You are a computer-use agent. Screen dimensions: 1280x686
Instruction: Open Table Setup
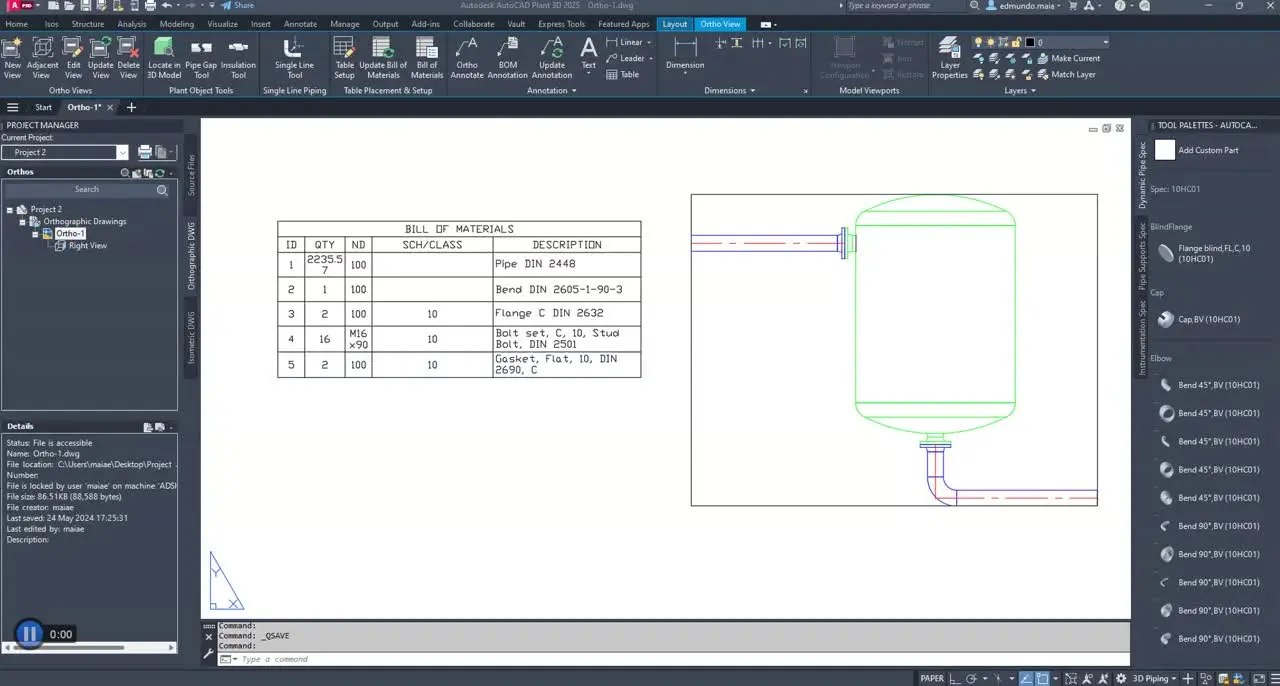coord(344,57)
